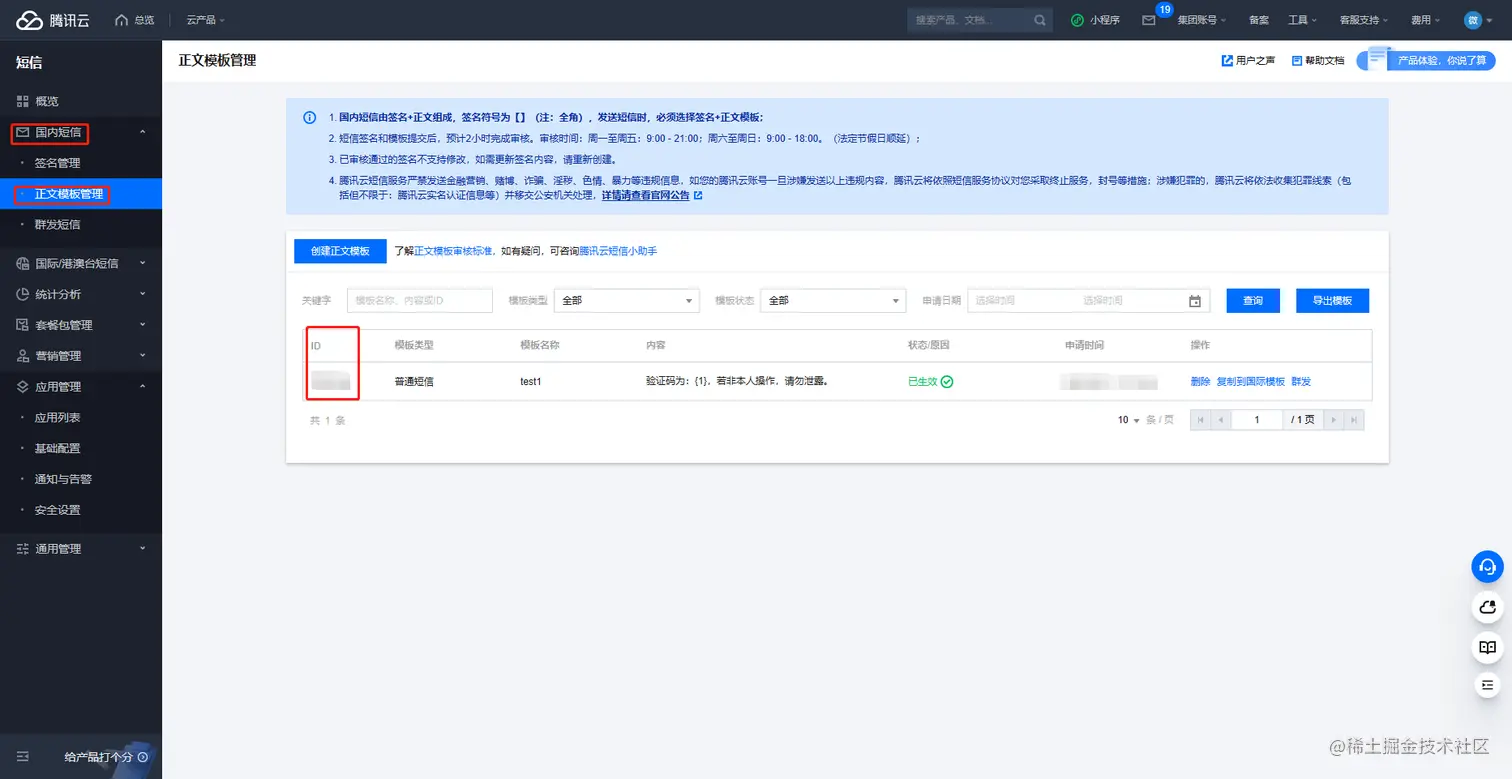The height and width of the screenshot is (779, 1512).
Task: Open 应用列表 in the sidebar
Action: tap(81, 418)
